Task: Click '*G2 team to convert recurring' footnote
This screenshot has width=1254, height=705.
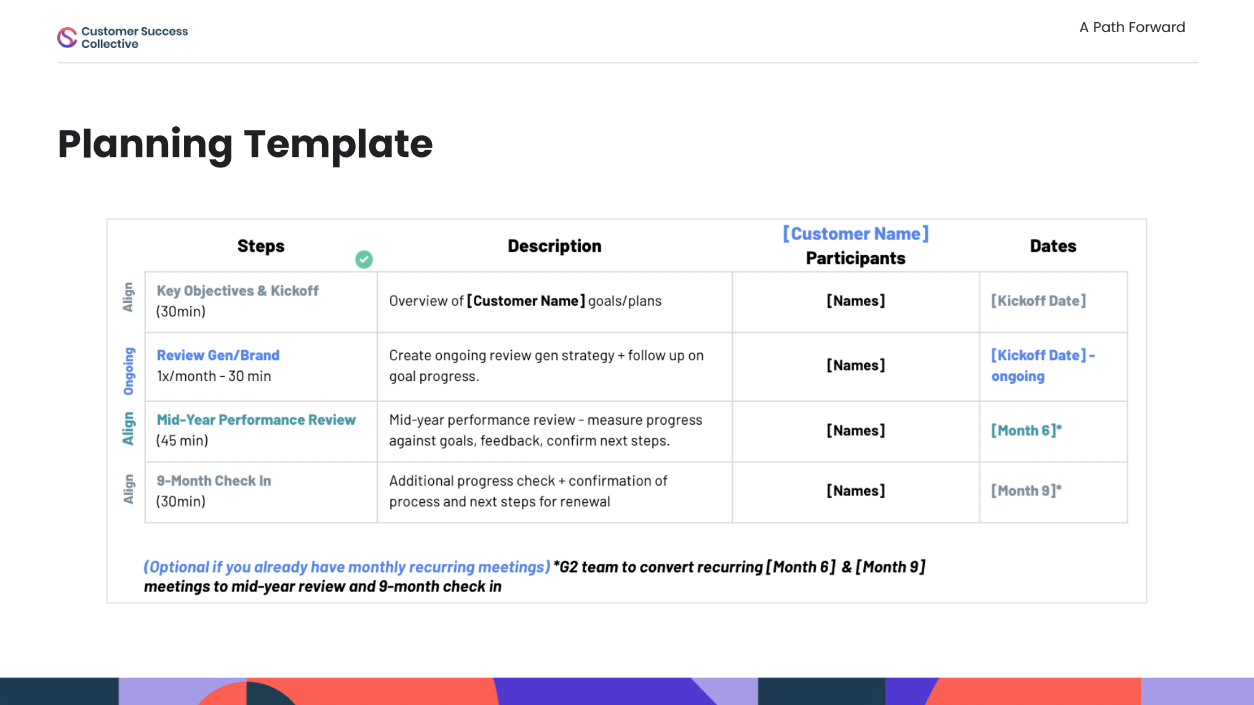Action: [657, 567]
